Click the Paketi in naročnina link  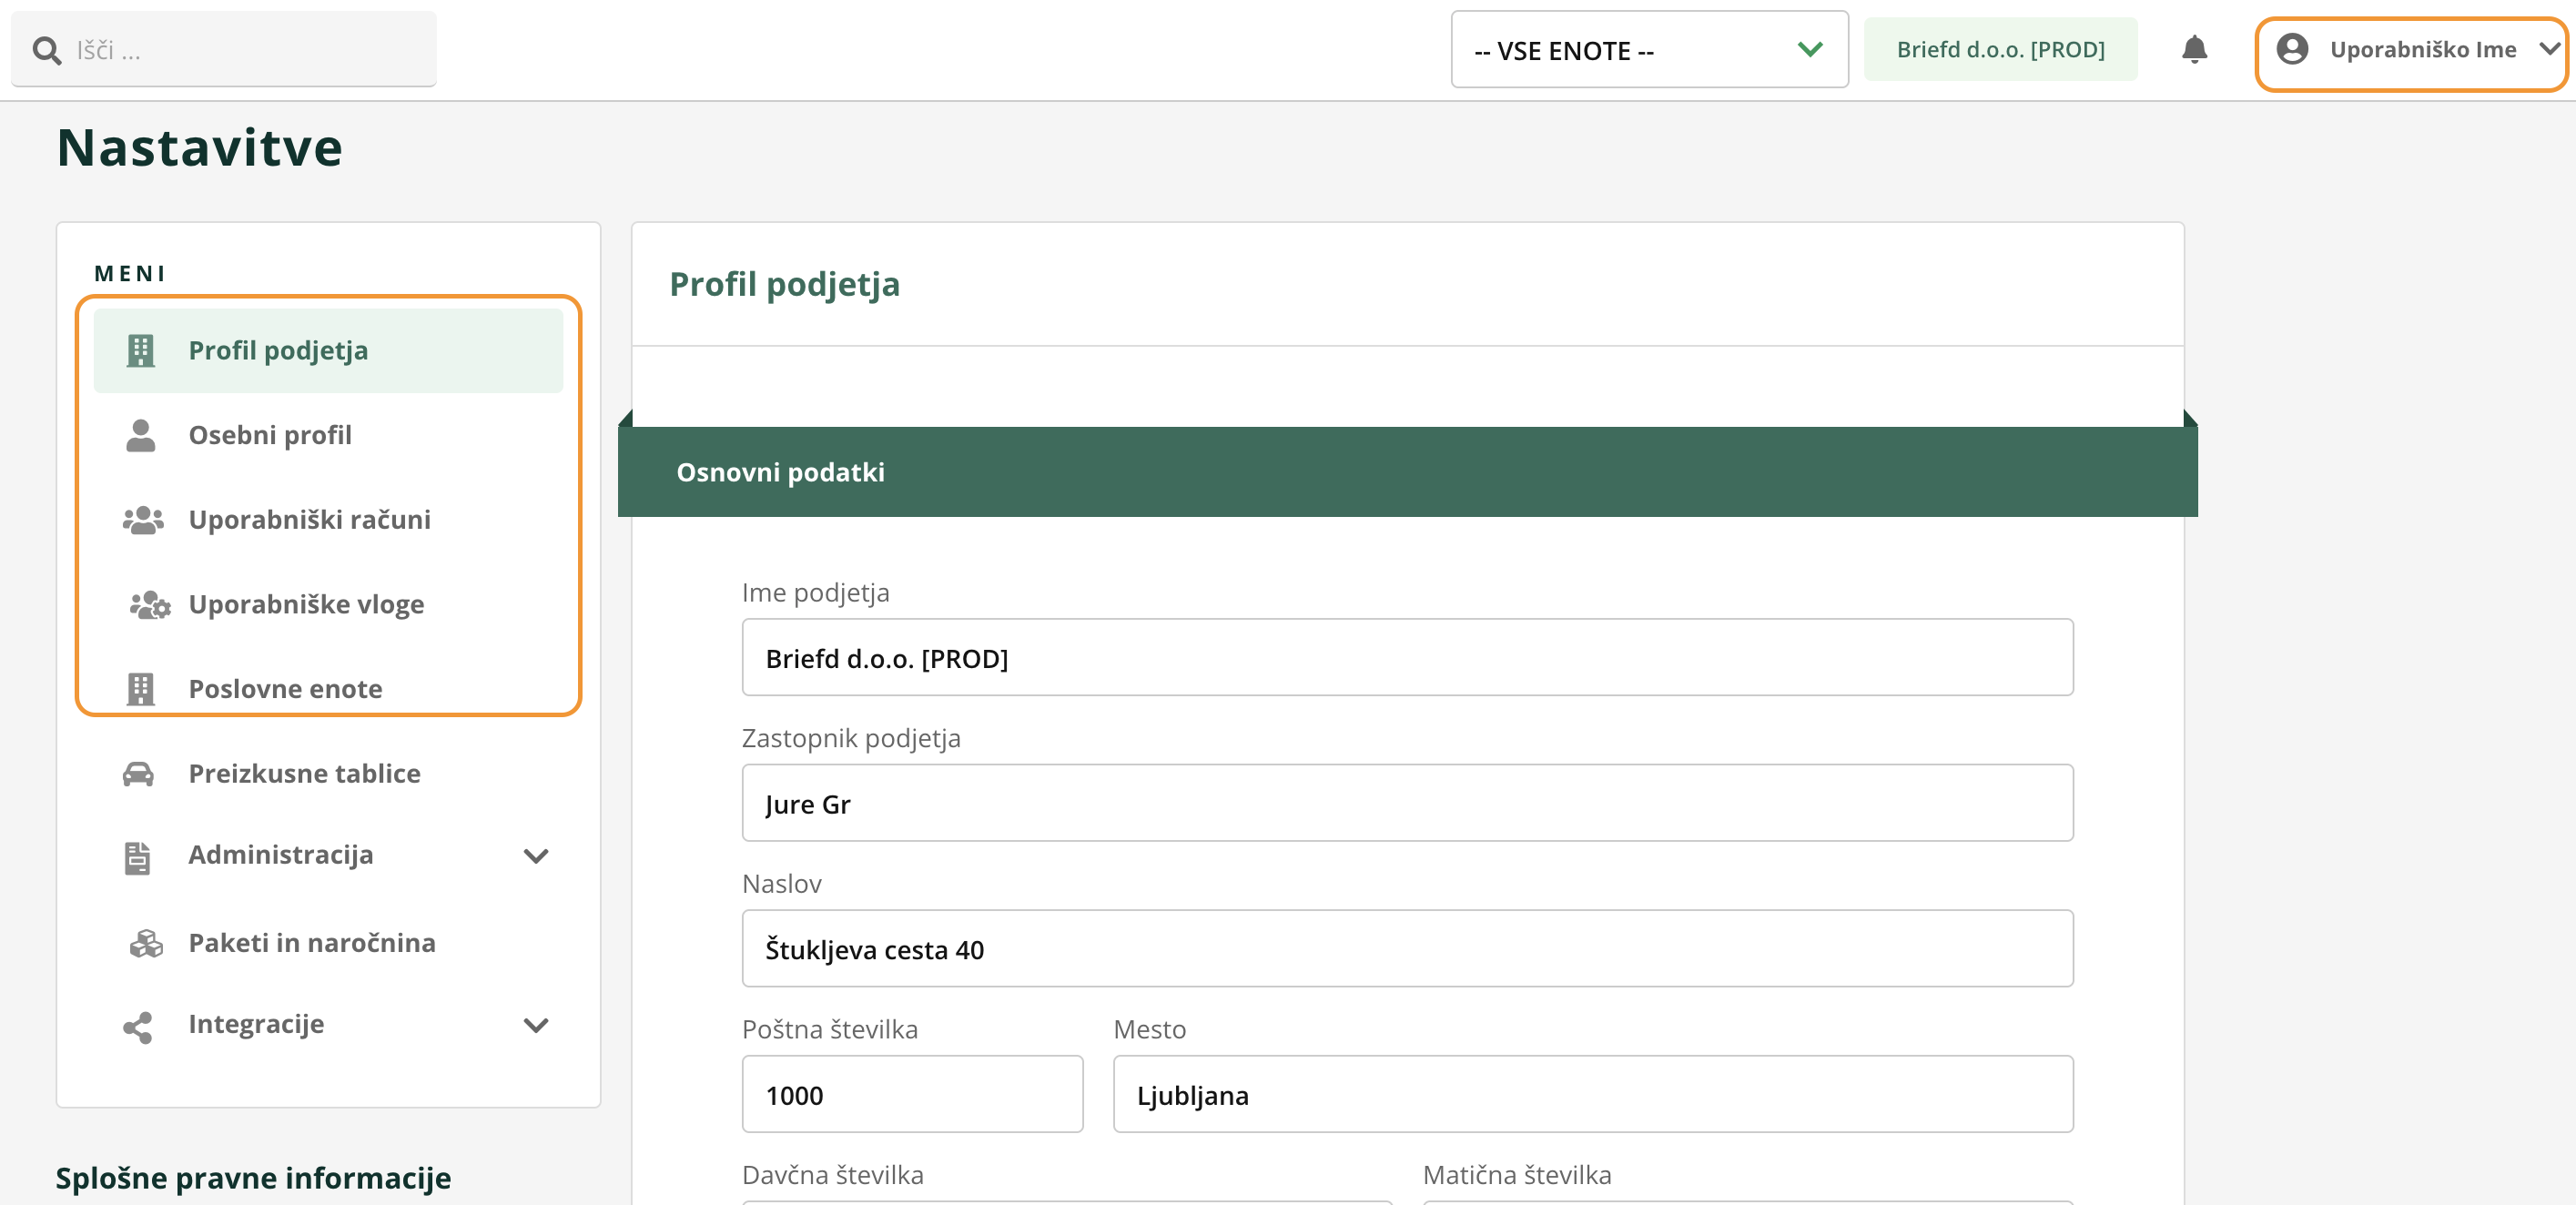click(x=311, y=943)
